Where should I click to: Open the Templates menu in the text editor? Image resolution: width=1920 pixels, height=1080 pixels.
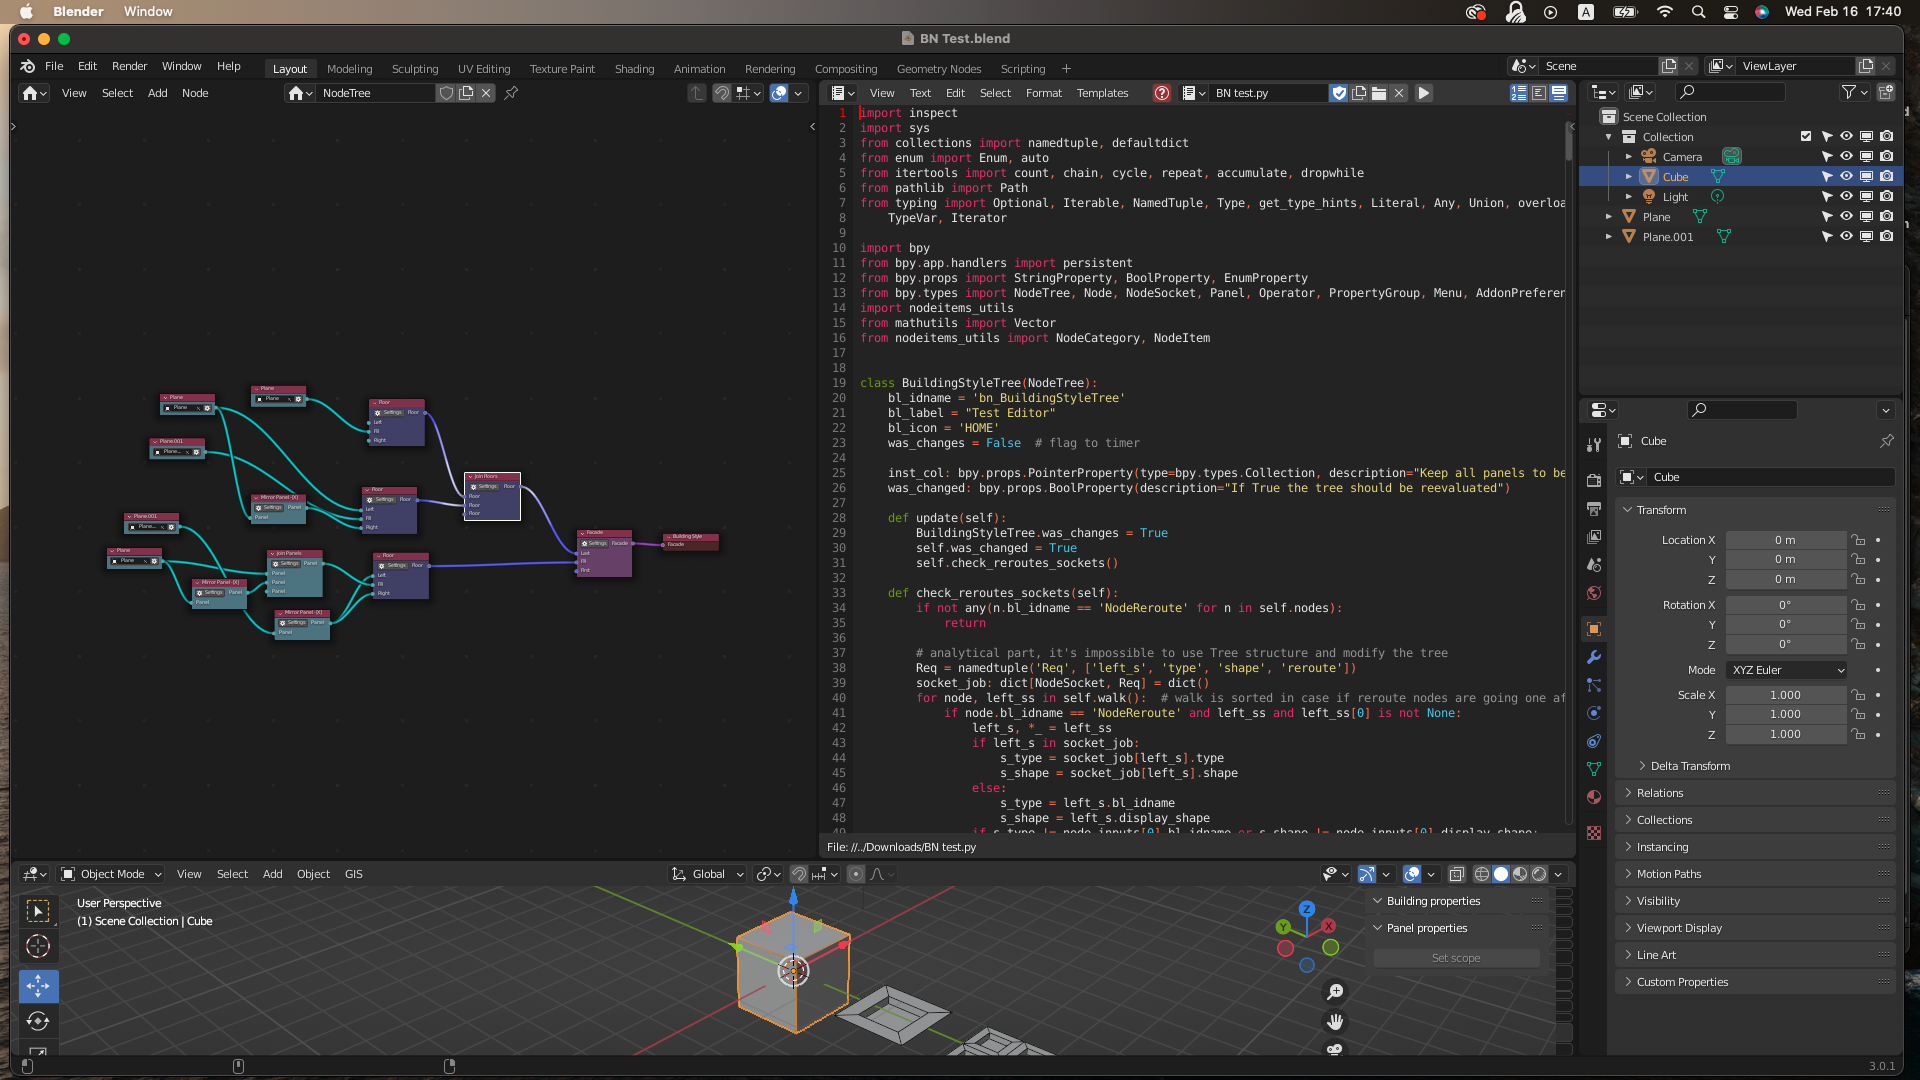[x=1101, y=93]
